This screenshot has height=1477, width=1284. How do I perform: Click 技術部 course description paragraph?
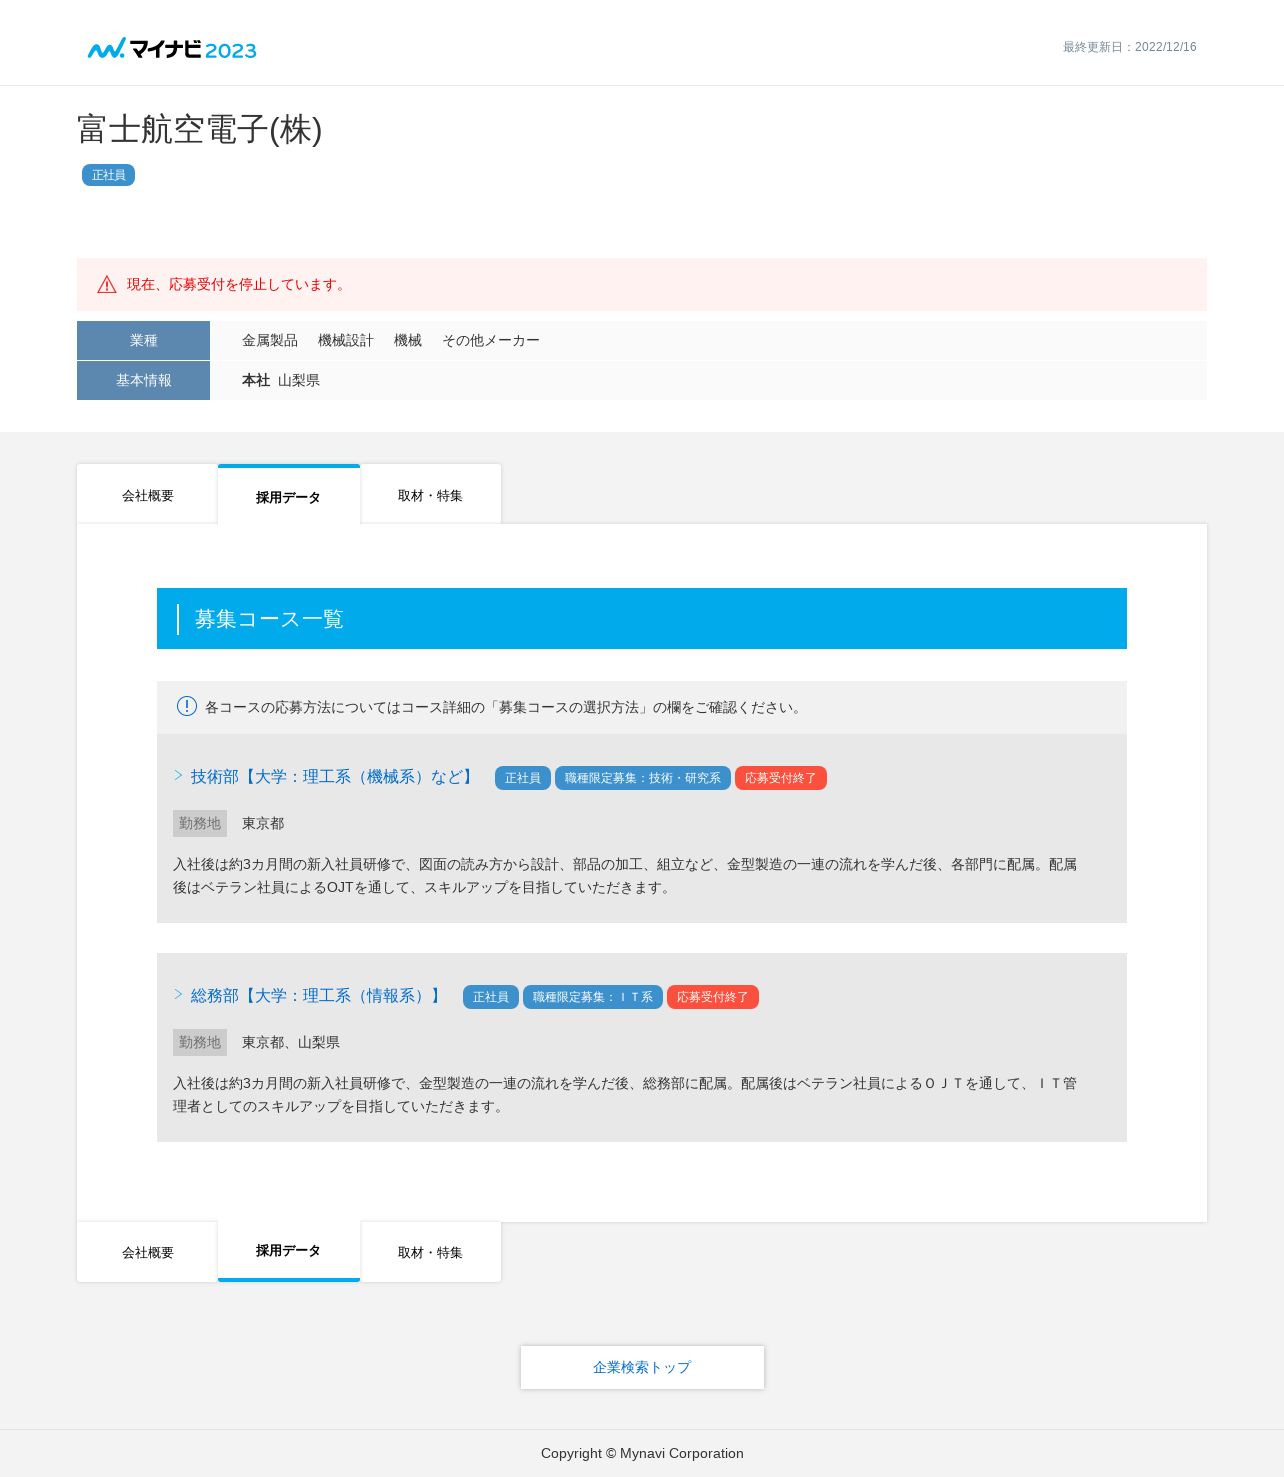pyautogui.click(x=625, y=876)
